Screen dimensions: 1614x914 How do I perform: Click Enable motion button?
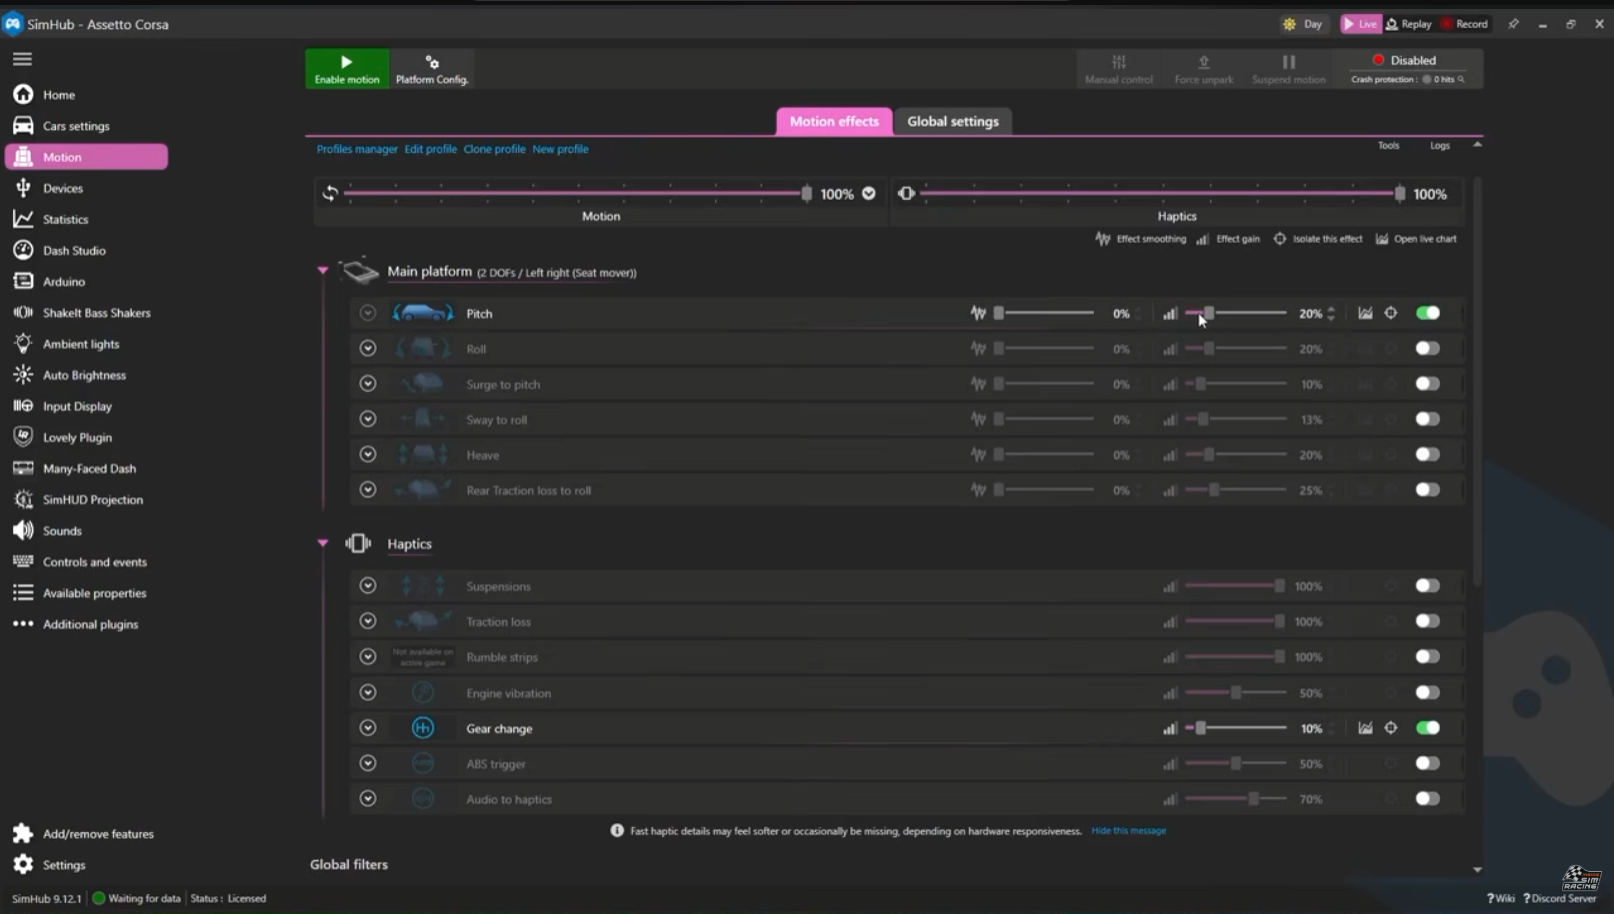tap(347, 69)
